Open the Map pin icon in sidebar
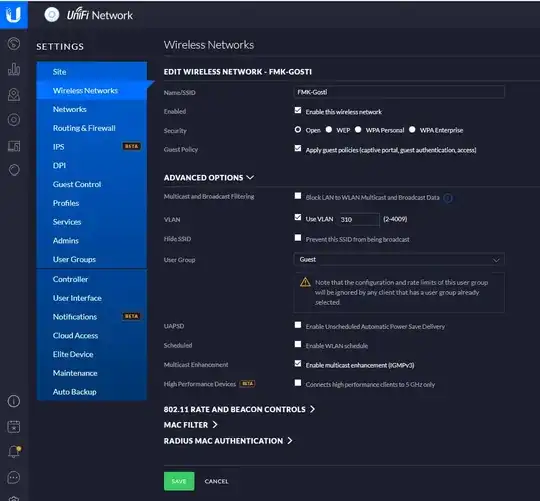Image resolution: width=540 pixels, height=501 pixels. tap(14, 94)
